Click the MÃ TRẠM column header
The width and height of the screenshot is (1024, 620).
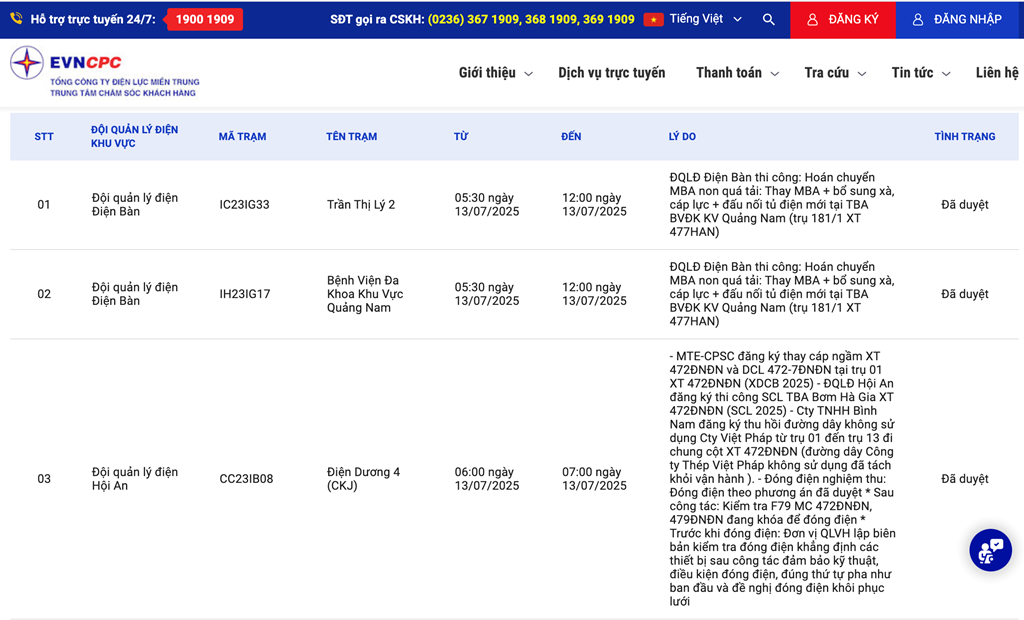click(242, 137)
